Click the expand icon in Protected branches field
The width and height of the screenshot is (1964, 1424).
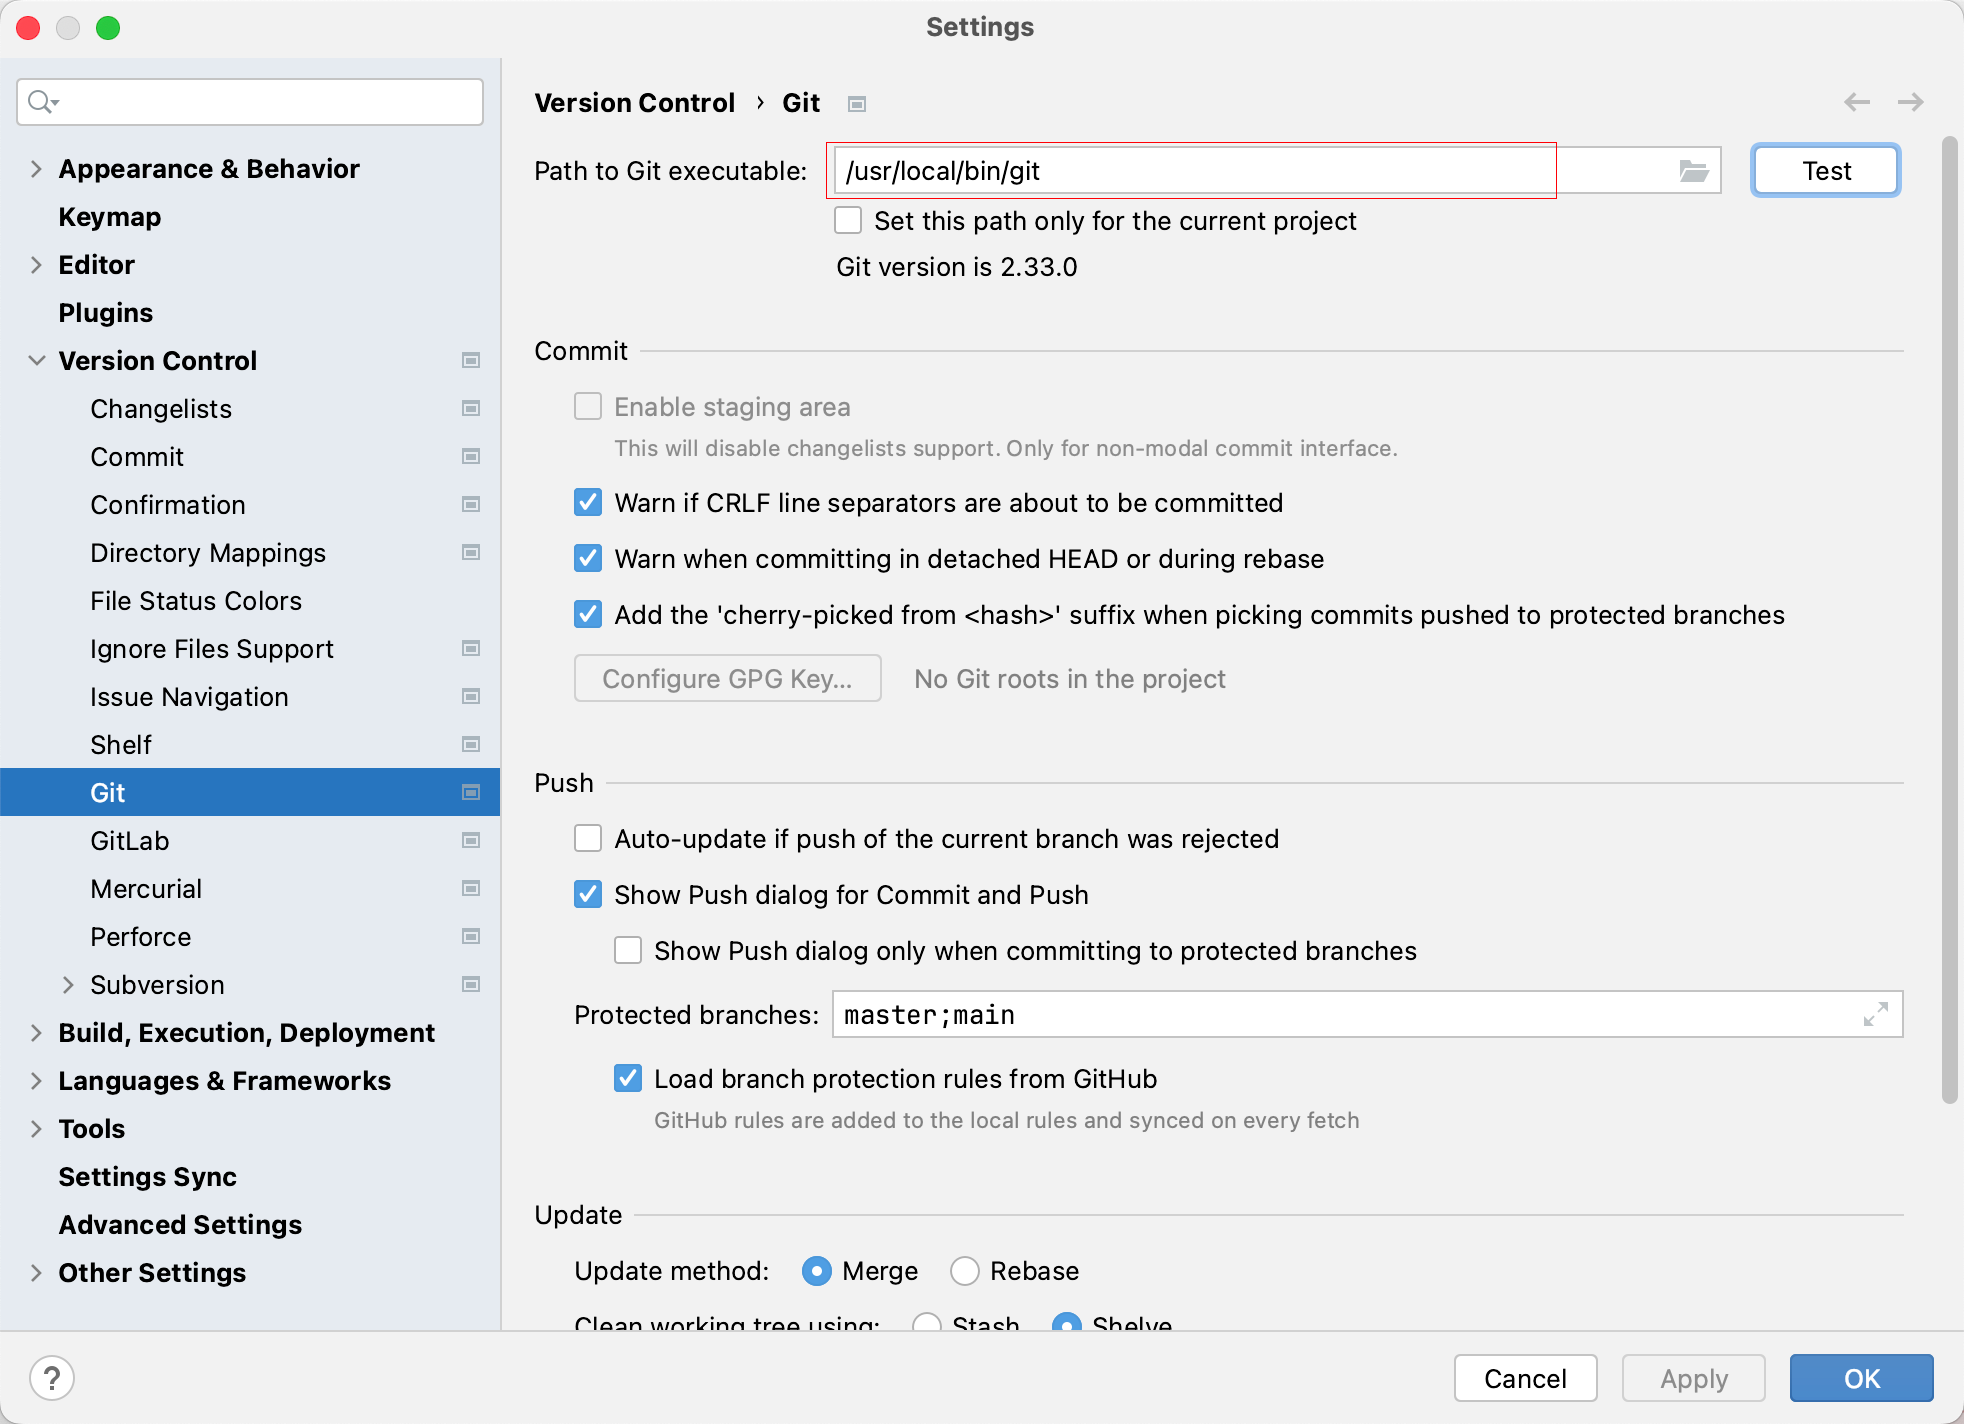coord(1875,1015)
